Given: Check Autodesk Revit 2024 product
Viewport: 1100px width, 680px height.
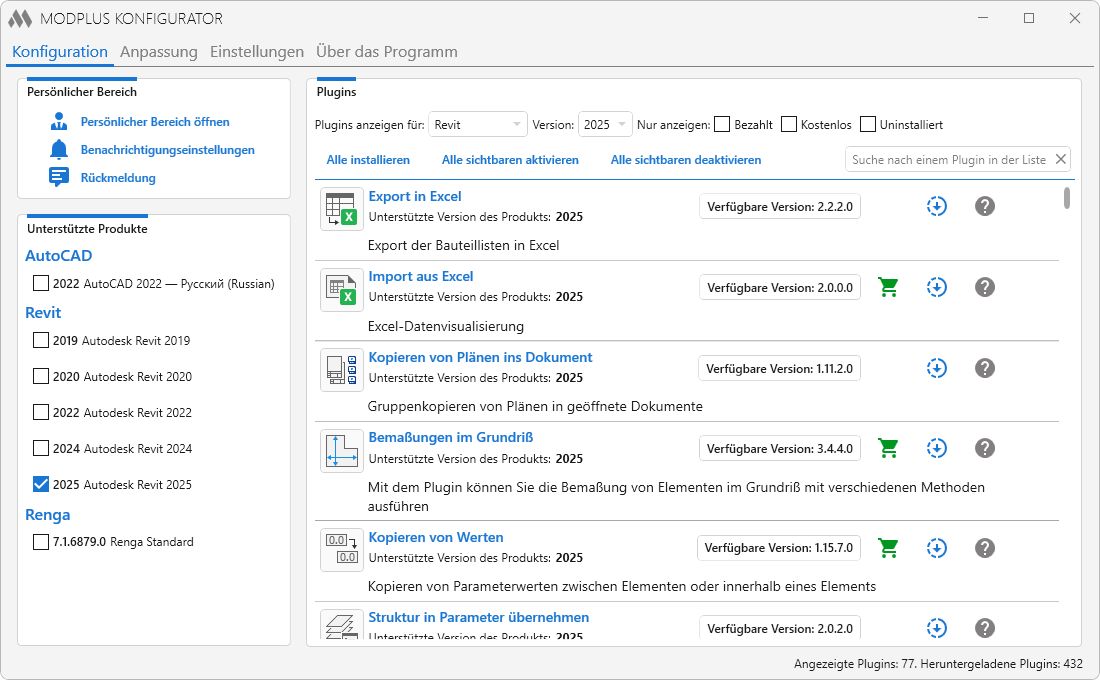Looking at the screenshot, I should coord(41,448).
